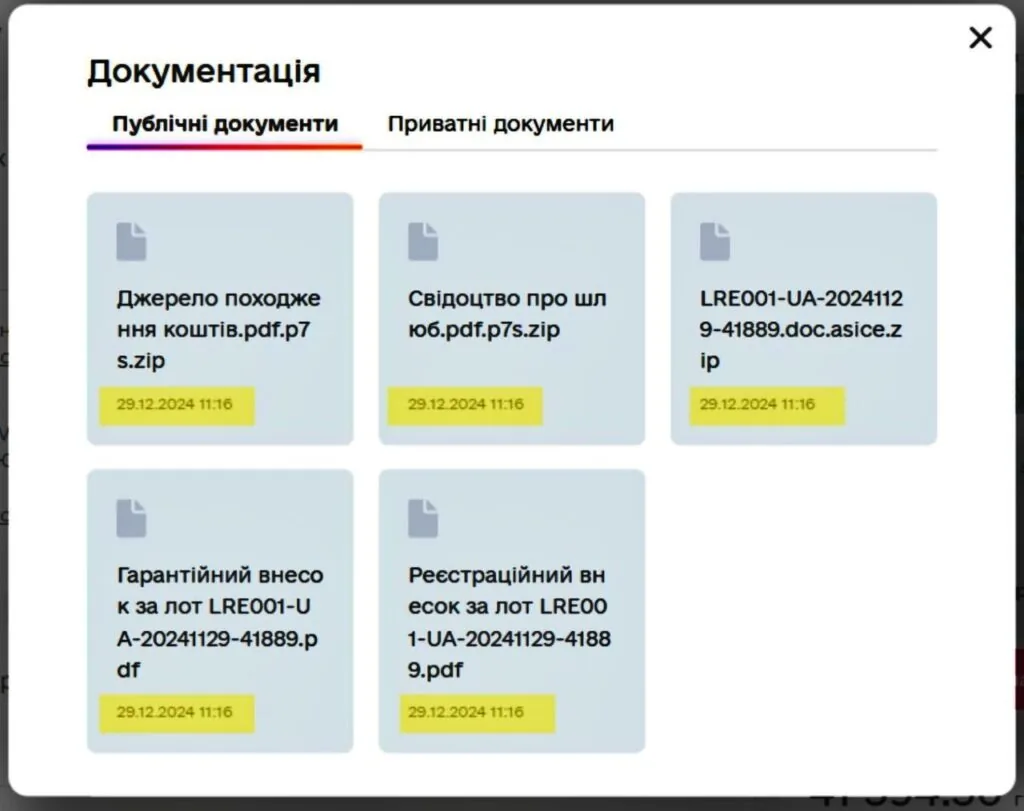Image resolution: width=1024 pixels, height=811 pixels.
Task: Open Джерело походження коштів.pdf.p7s.zip file name
Action: tap(219, 330)
